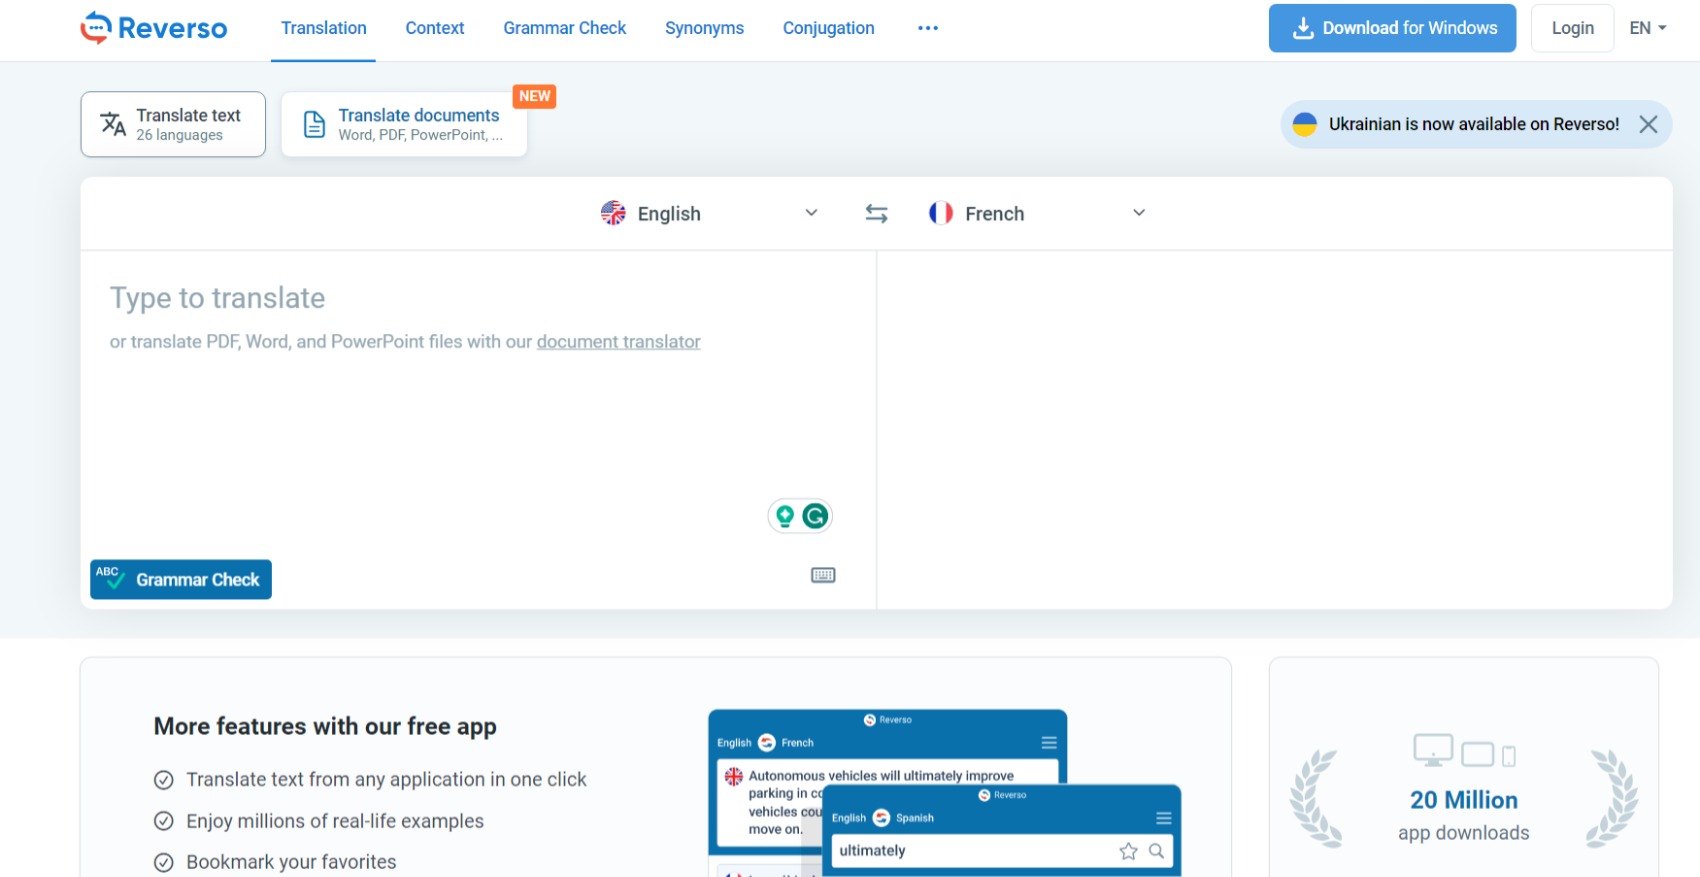Viewport: 1700px width, 877px height.
Task: Click the English flag icon
Action: coord(613,213)
